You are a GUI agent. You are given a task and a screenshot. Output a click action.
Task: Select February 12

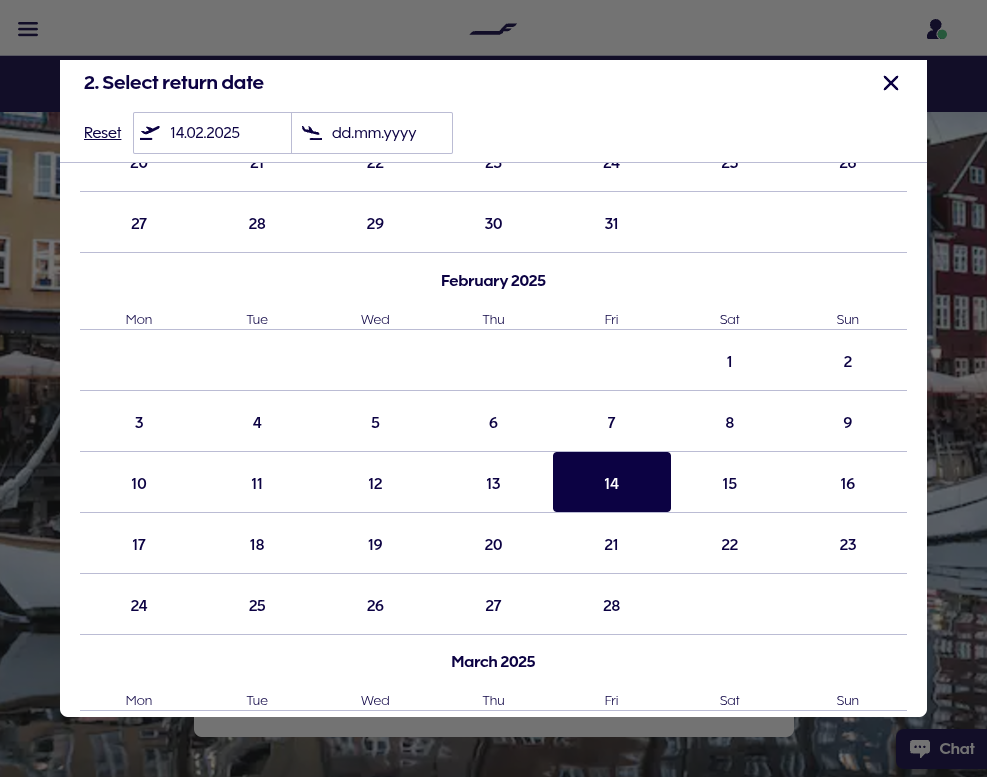click(375, 484)
